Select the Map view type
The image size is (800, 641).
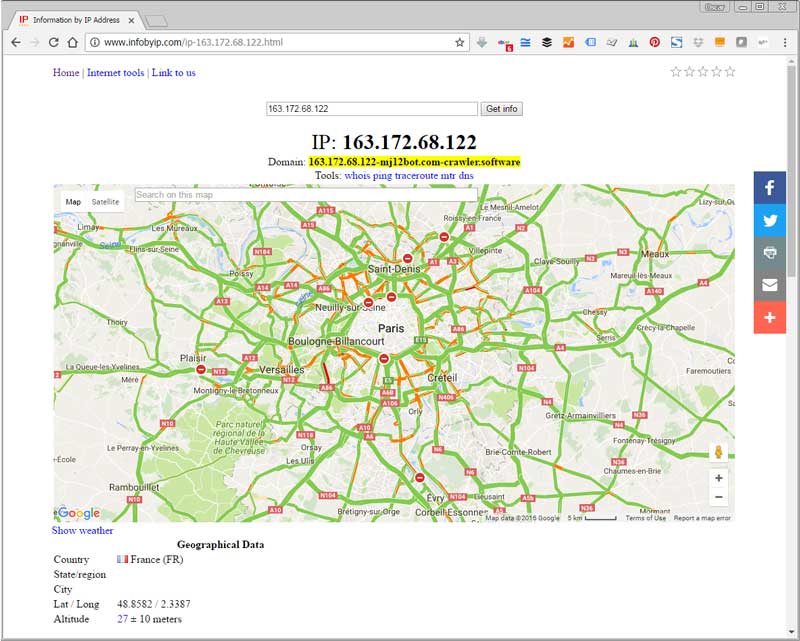click(73, 202)
